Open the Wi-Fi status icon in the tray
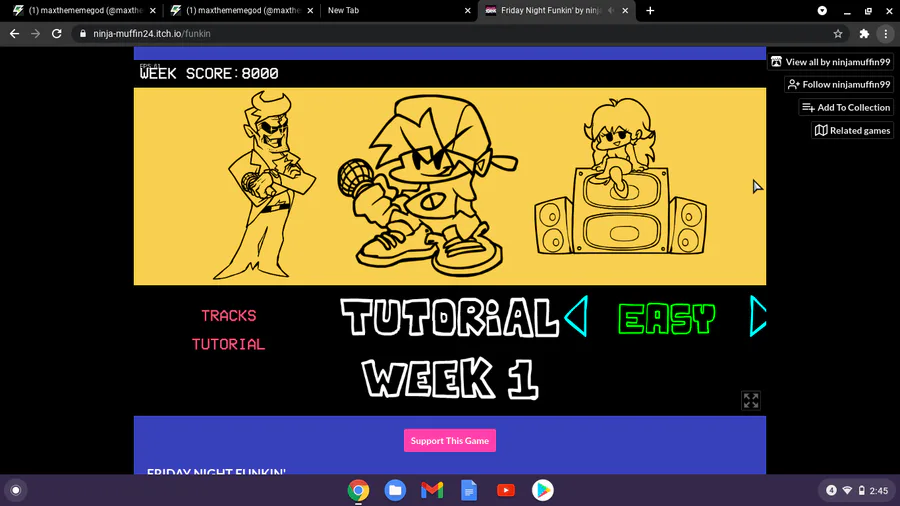 [847, 491]
